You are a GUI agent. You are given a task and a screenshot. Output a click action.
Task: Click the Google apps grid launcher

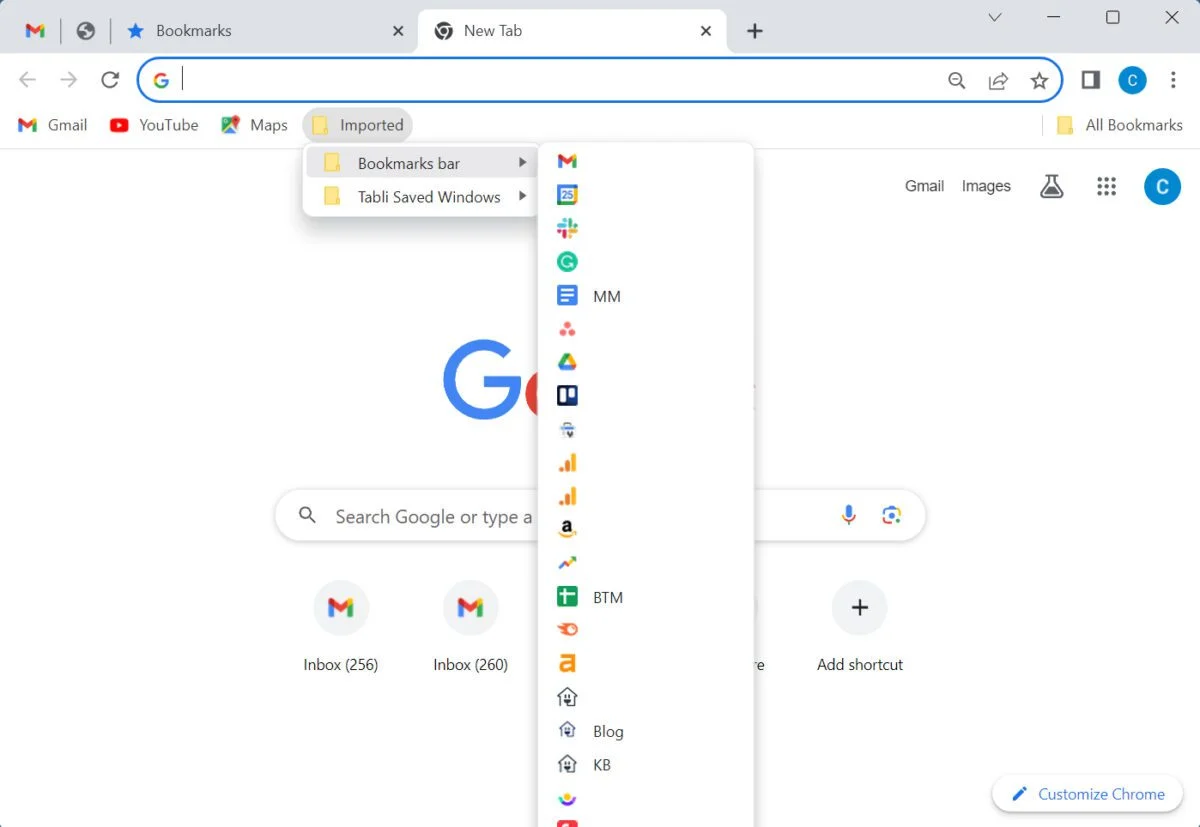(1106, 186)
